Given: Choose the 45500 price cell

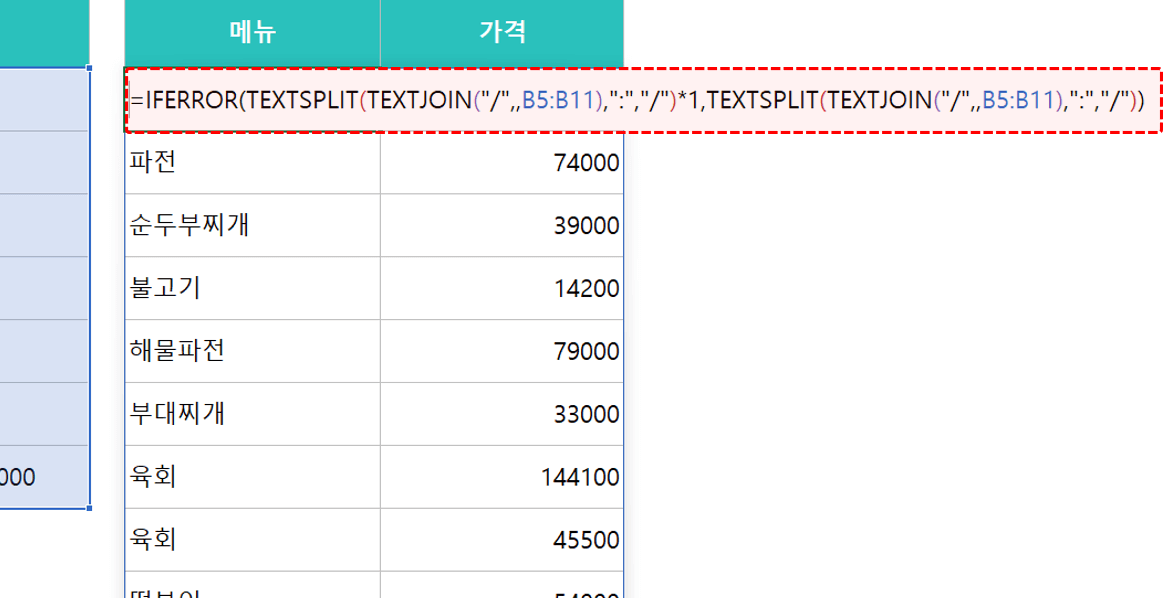Looking at the screenshot, I should point(501,540).
